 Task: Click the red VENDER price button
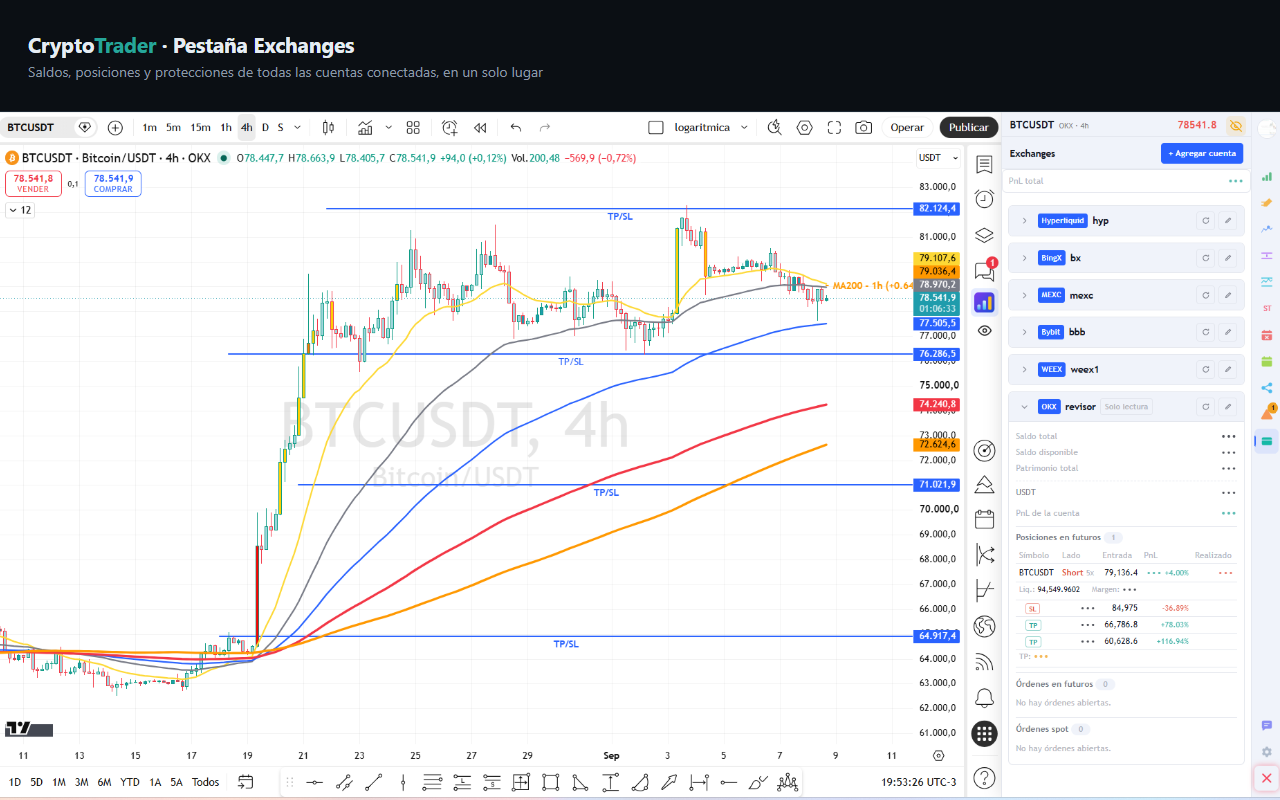click(33, 183)
